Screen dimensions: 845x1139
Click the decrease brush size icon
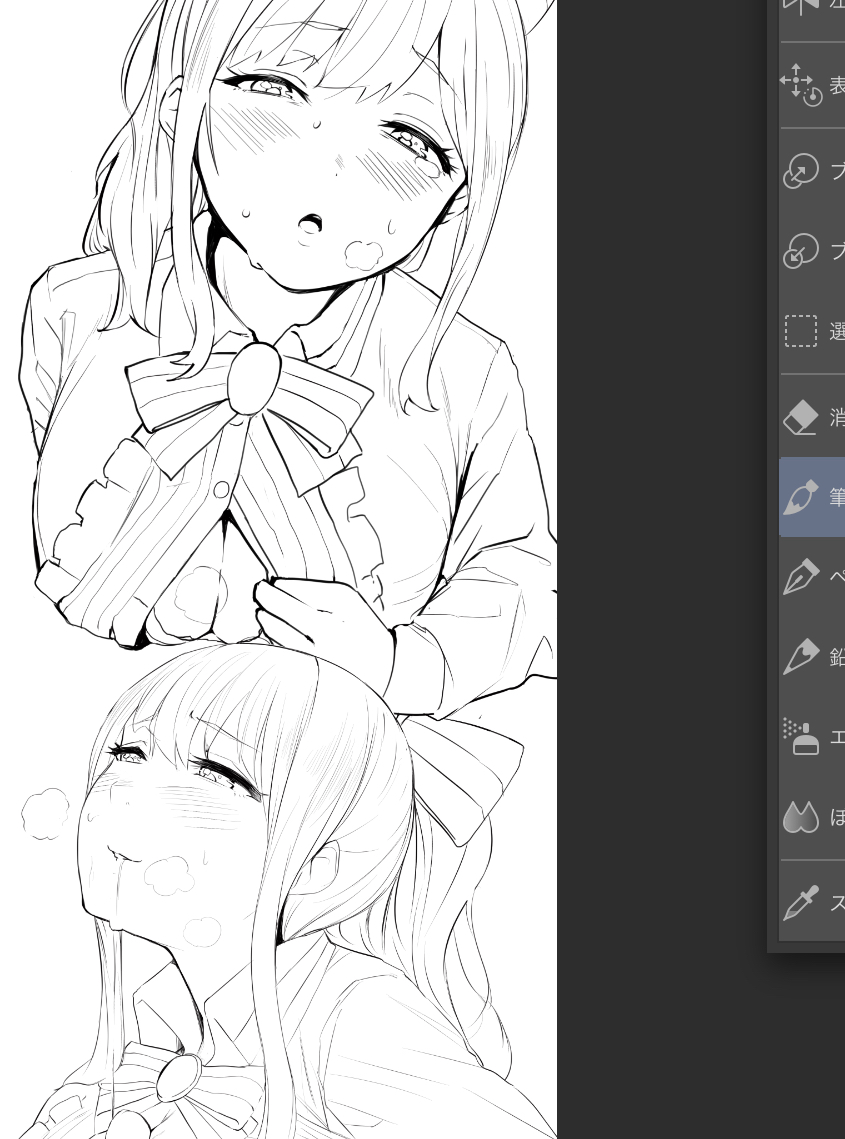click(x=801, y=251)
